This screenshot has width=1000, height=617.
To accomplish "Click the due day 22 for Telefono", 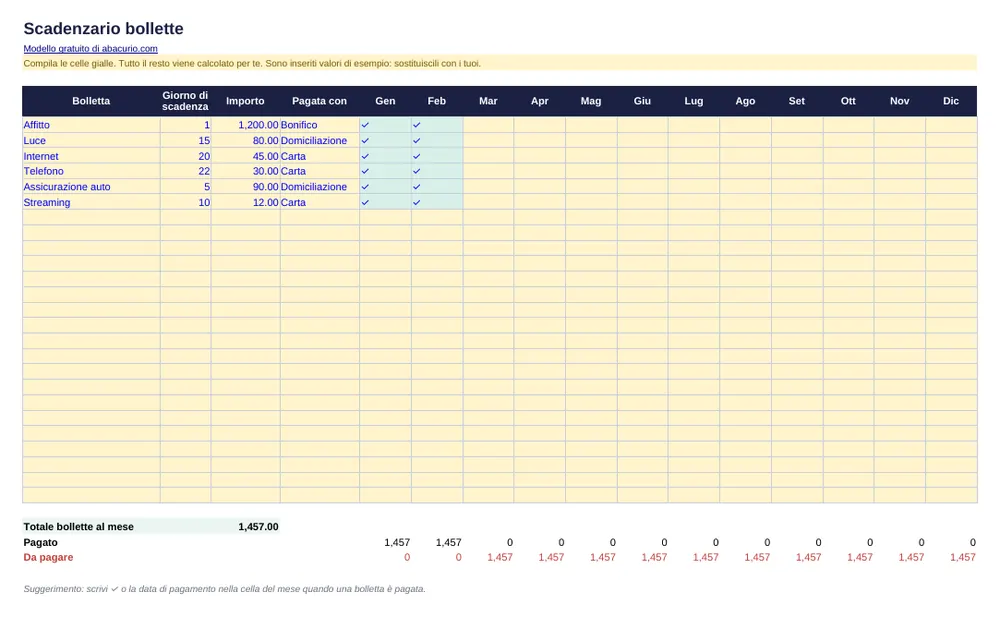I will [186, 171].
